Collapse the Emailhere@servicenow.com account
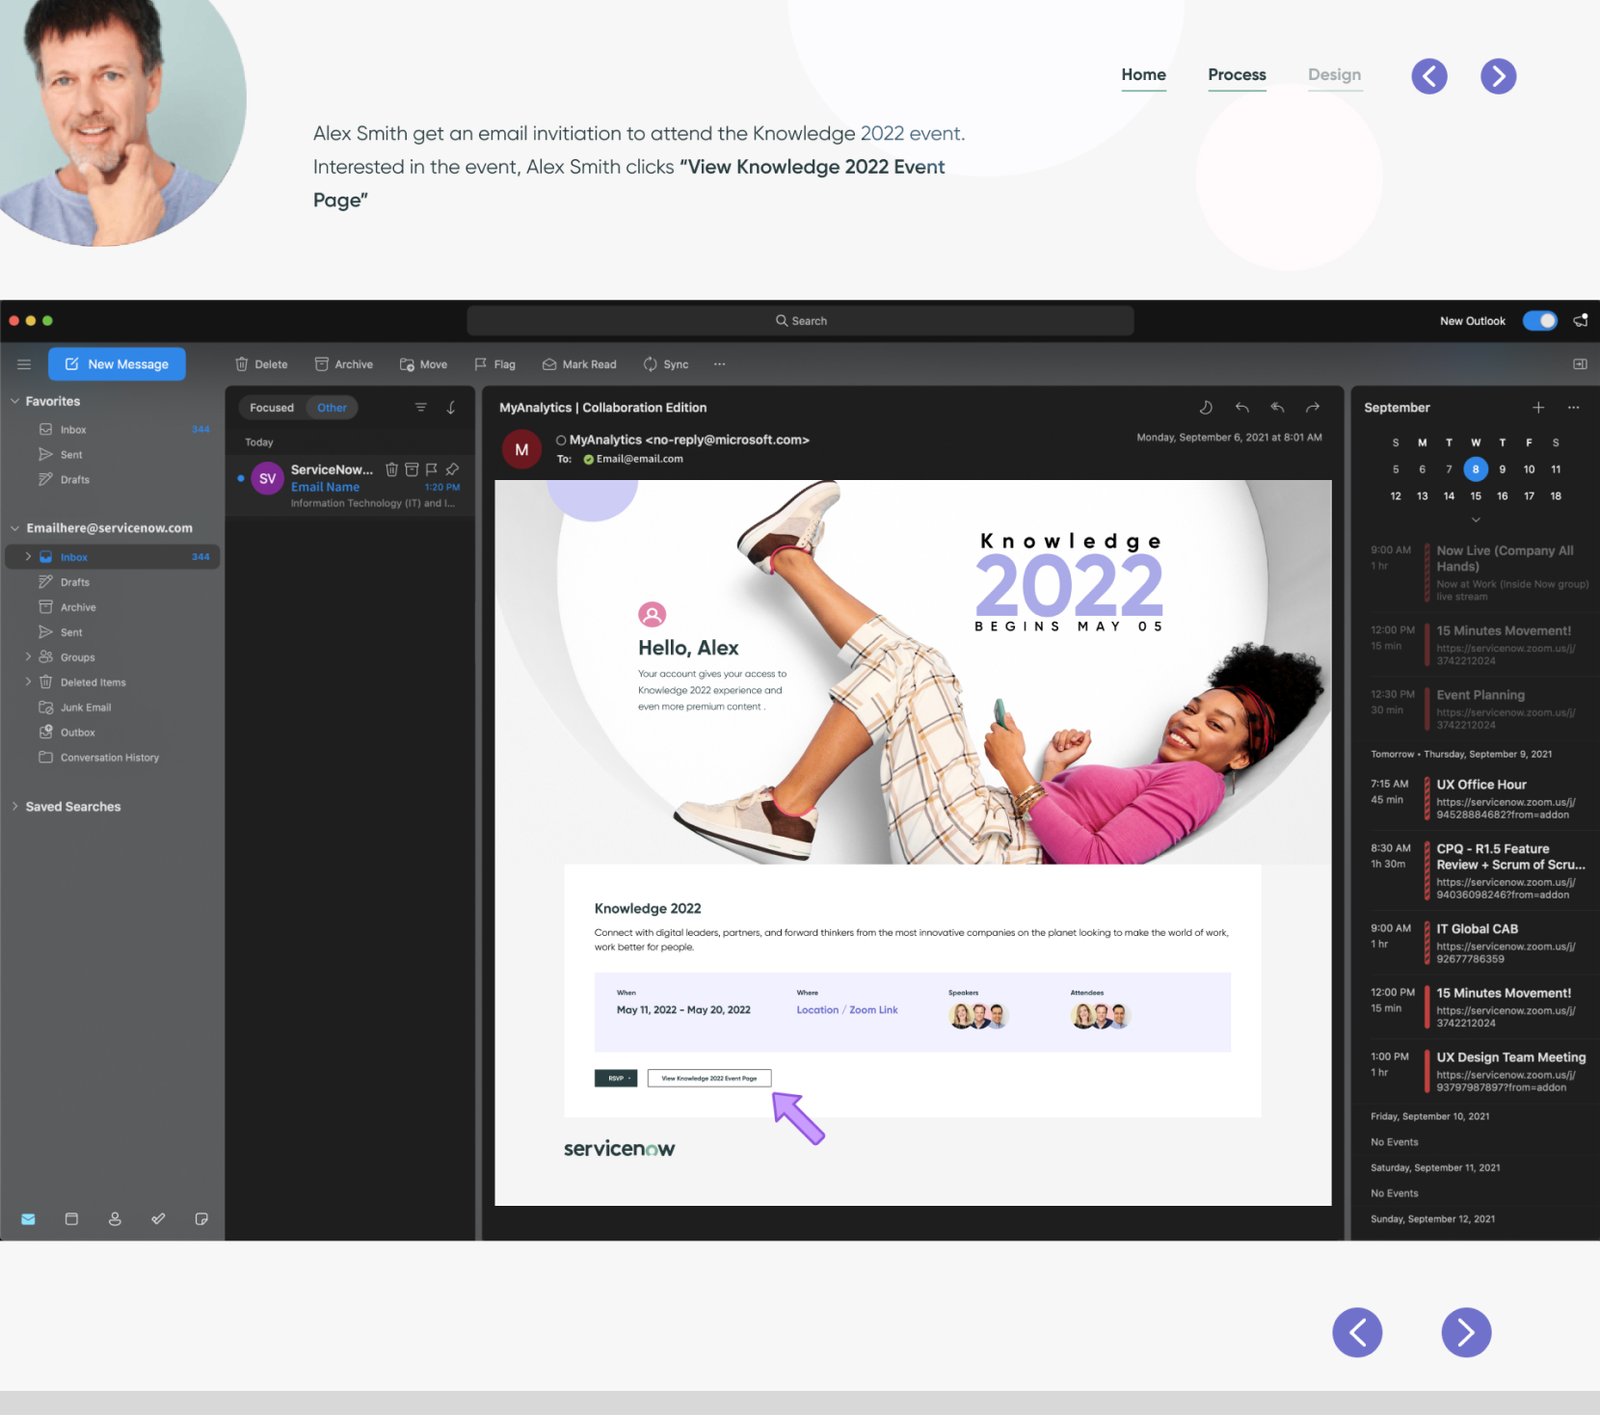Viewport: 1600px width, 1416px height. 15,528
